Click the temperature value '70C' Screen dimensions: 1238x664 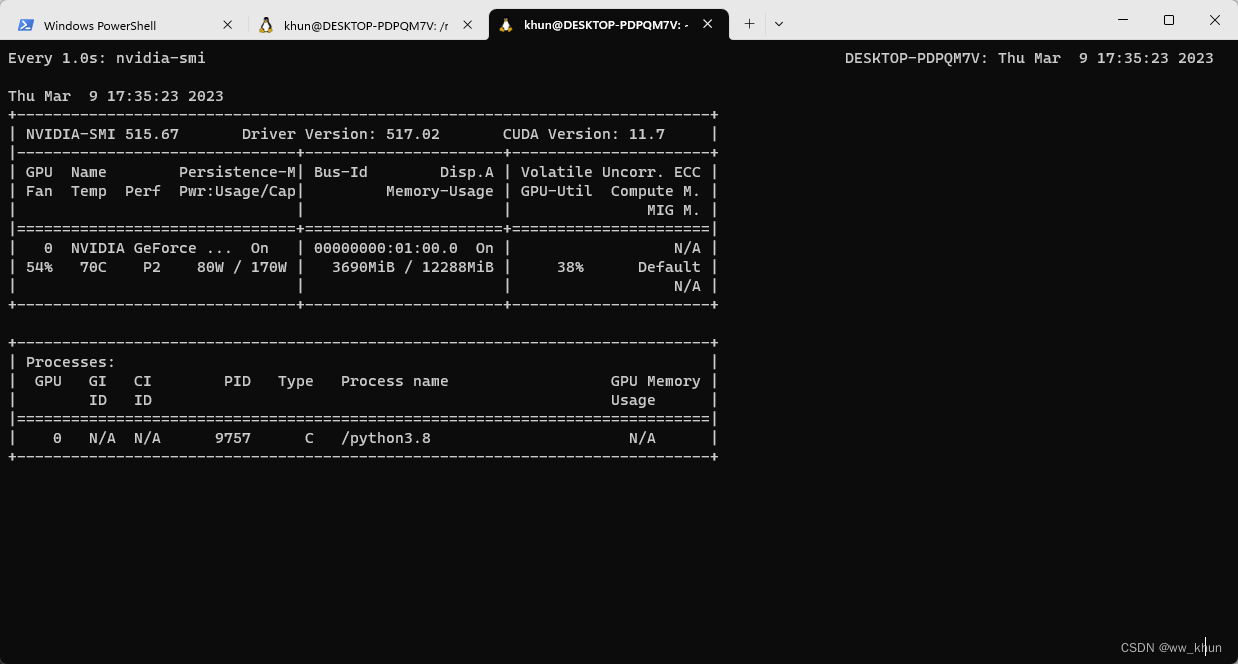pyautogui.click(x=93, y=267)
